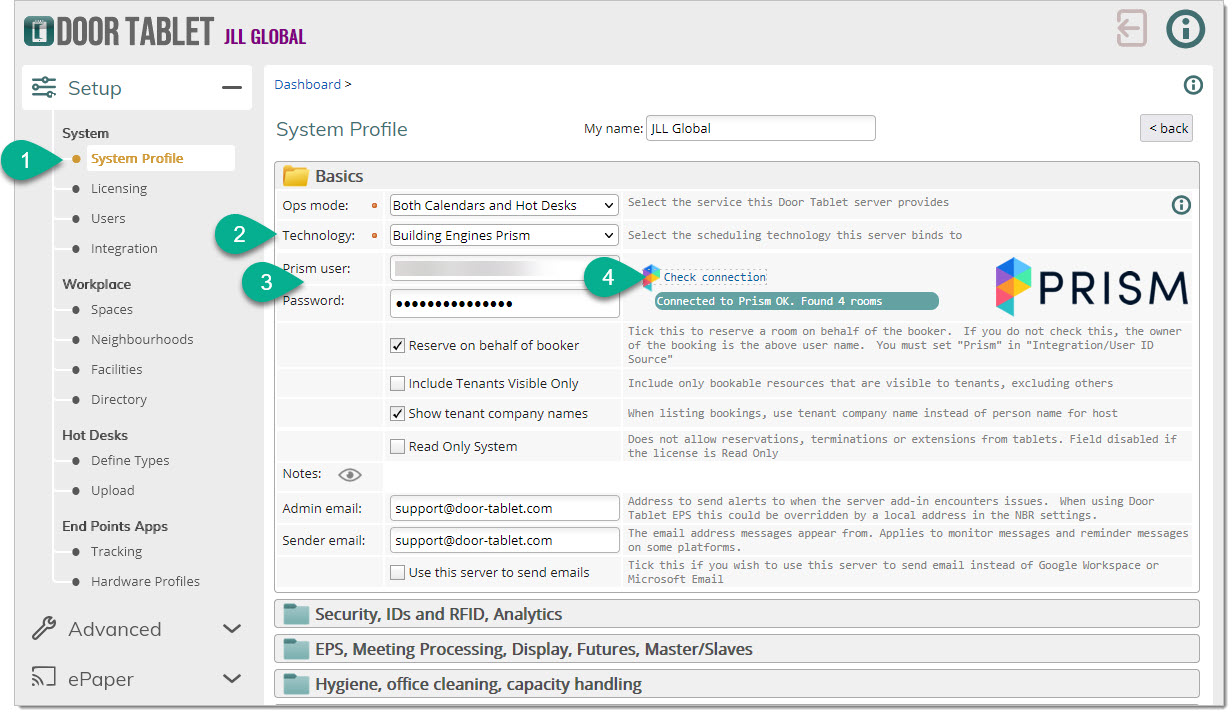Uncheck Reserve on behalf of booker
1232x714 pixels.
click(x=398, y=346)
